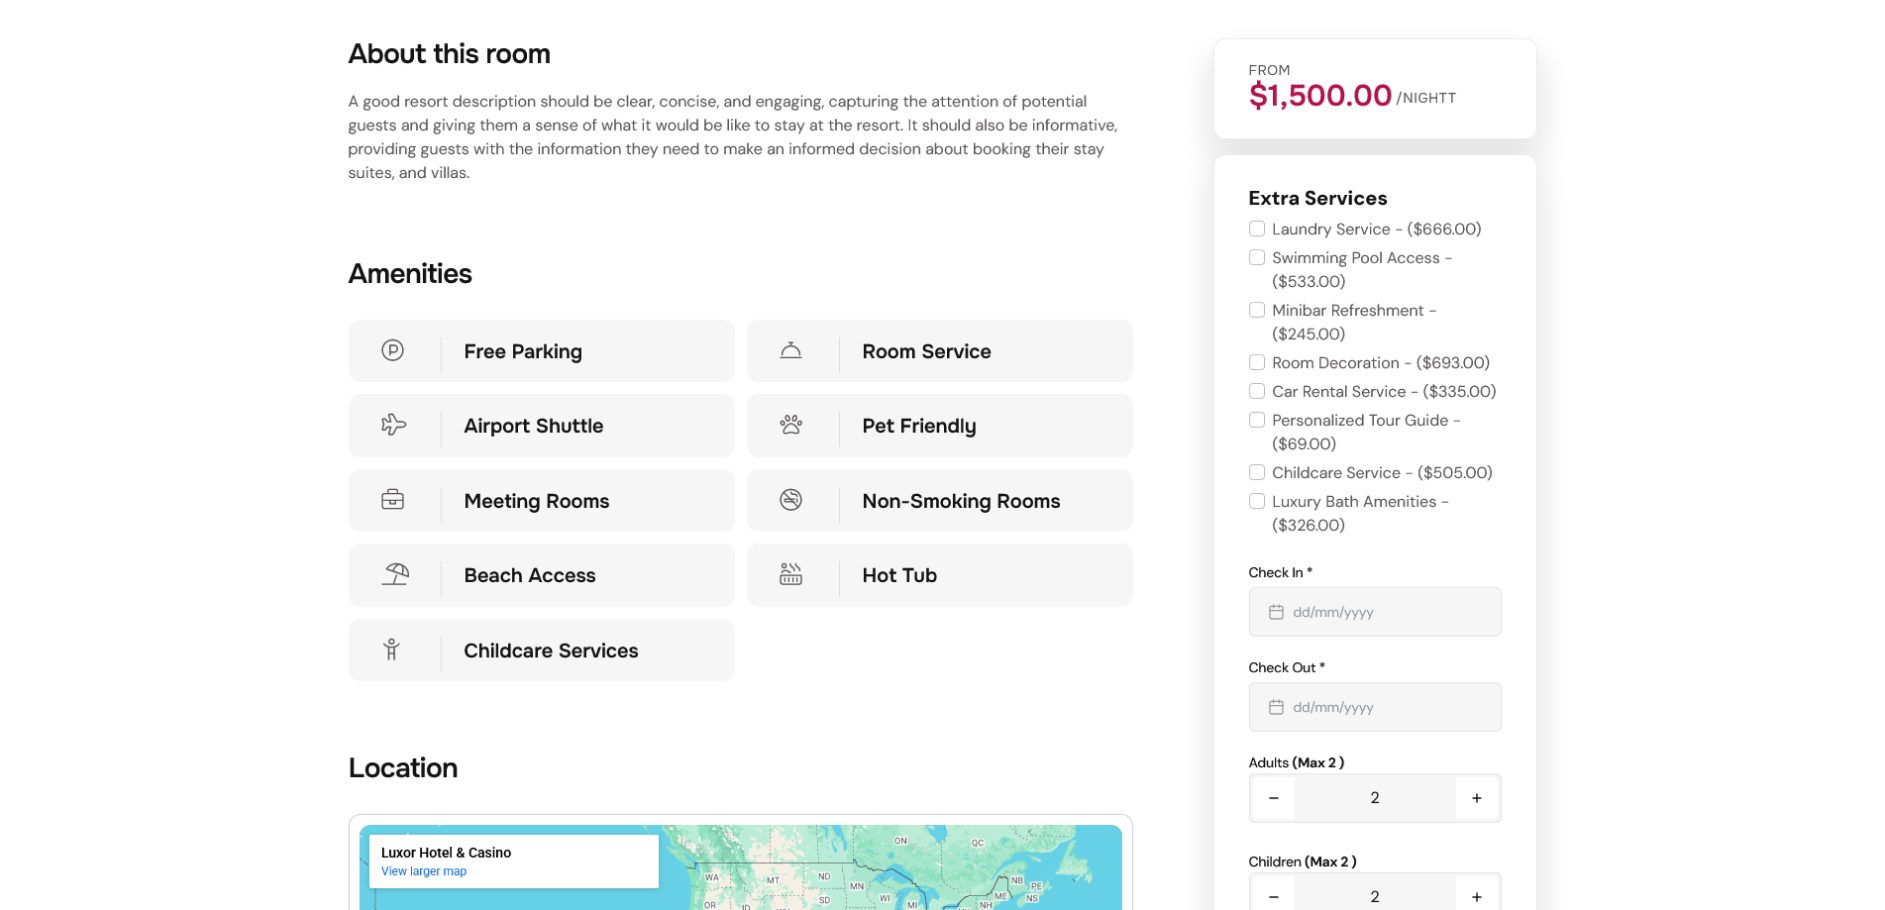Check the Luxury Bath Amenities option
Screen dimensions: 1885x910
1257,501
